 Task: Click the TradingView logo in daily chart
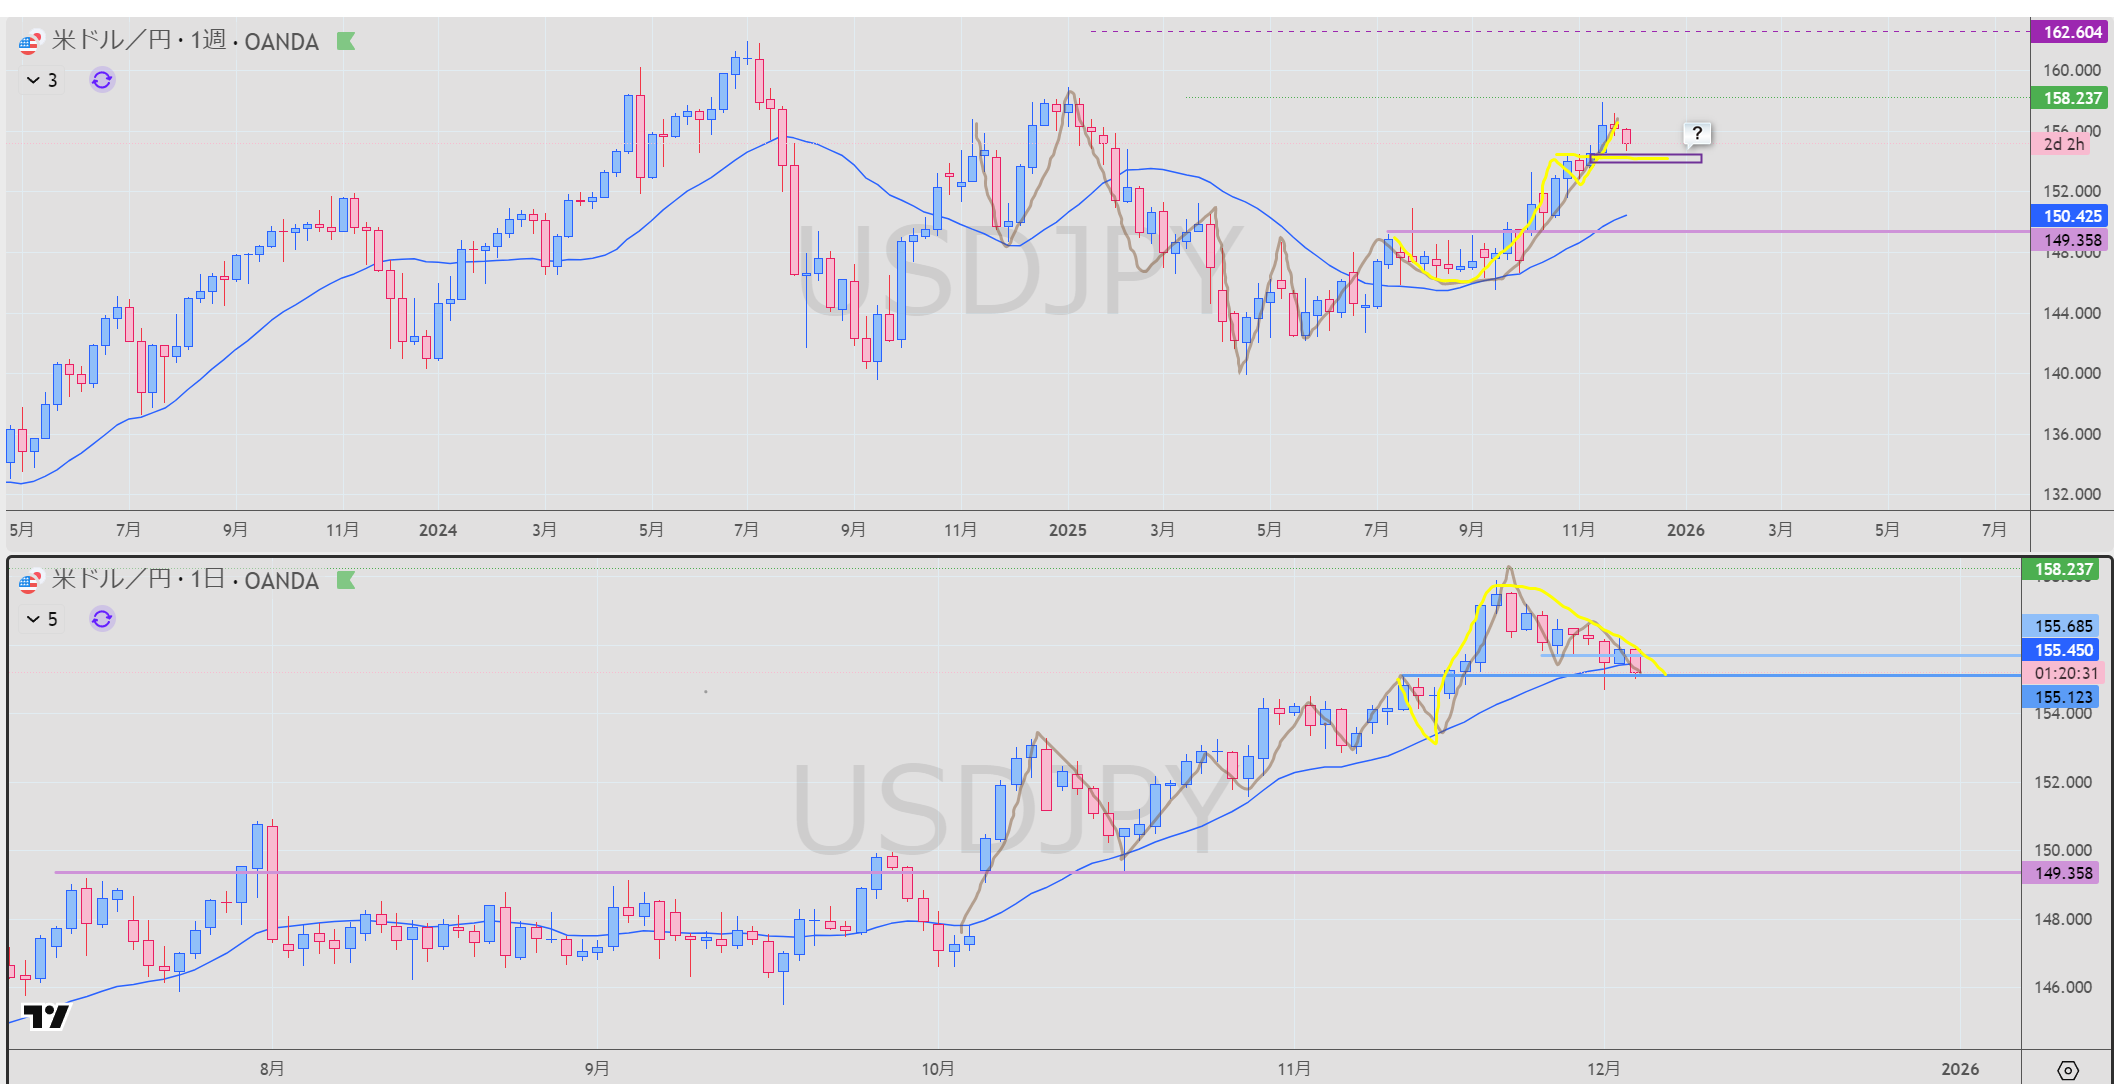[46, 1016]
